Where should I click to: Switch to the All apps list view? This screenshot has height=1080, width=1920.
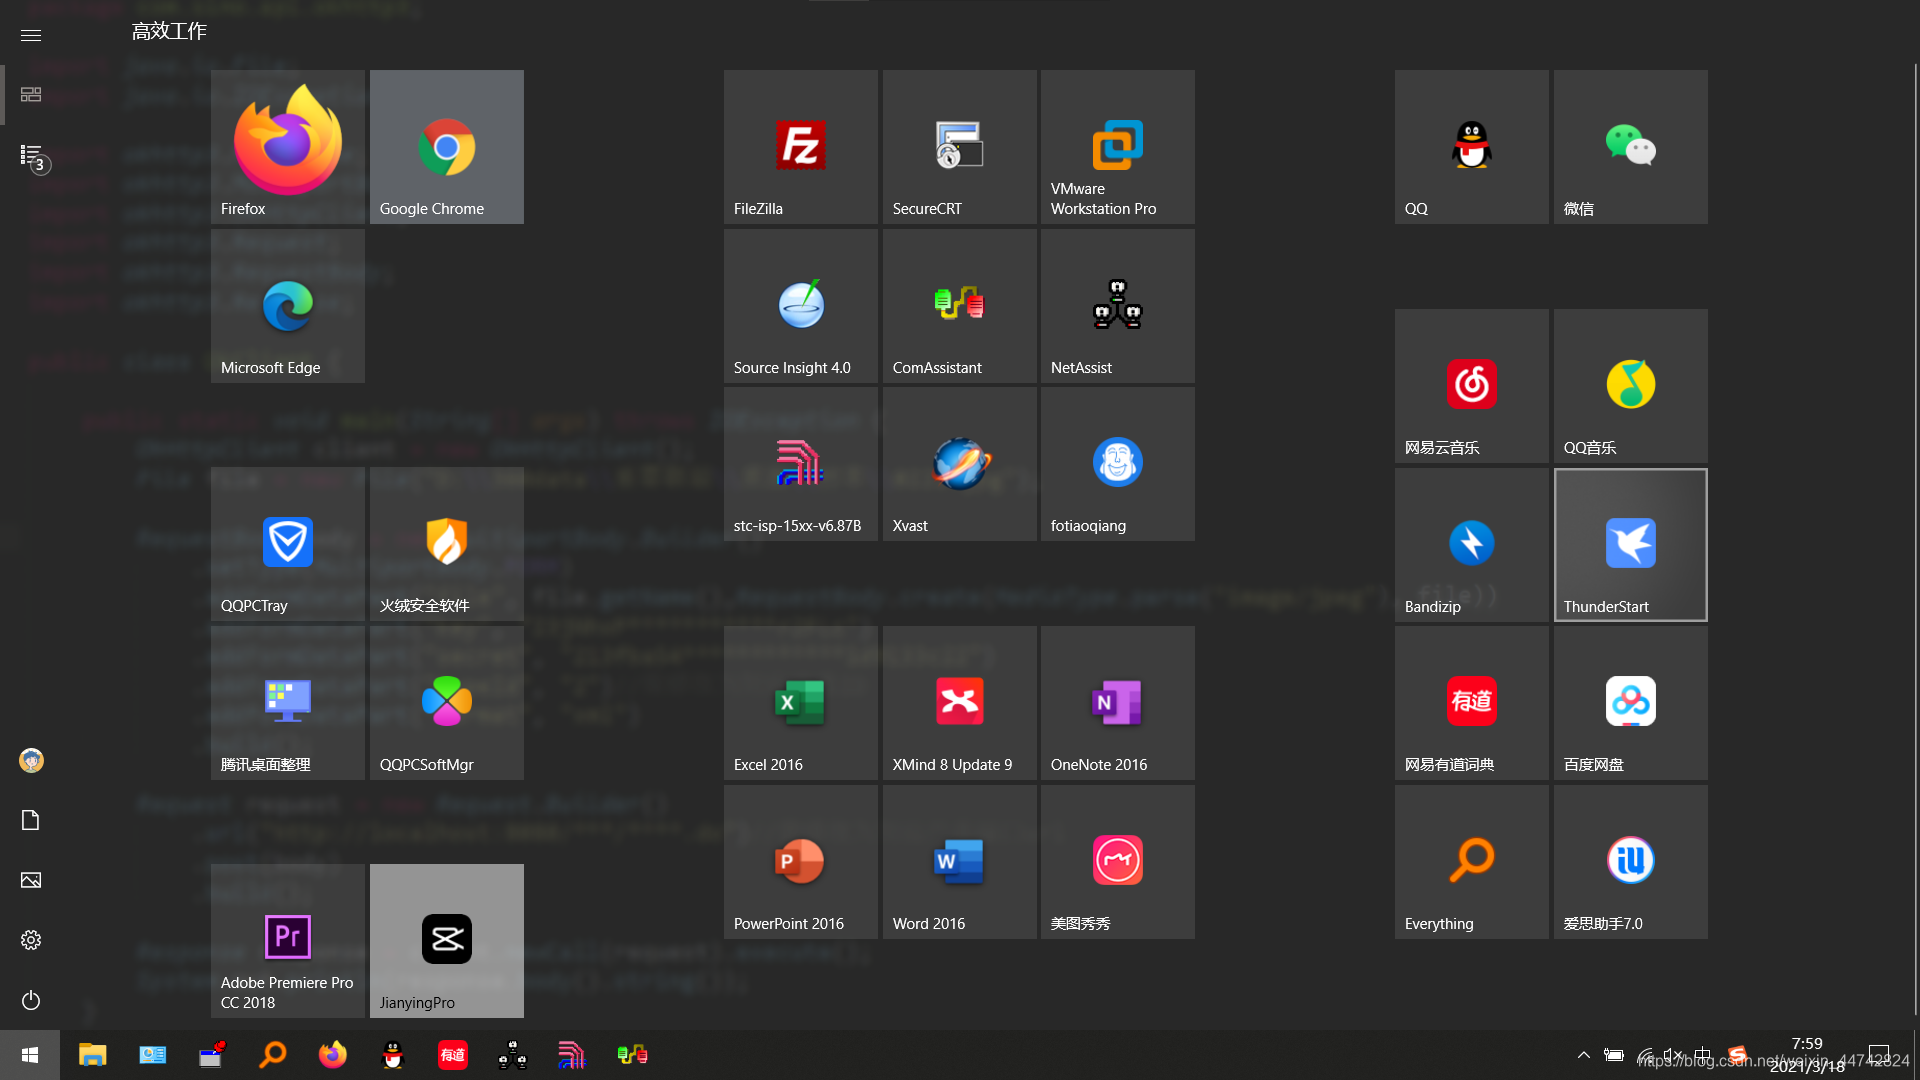[x=31, y=156]
